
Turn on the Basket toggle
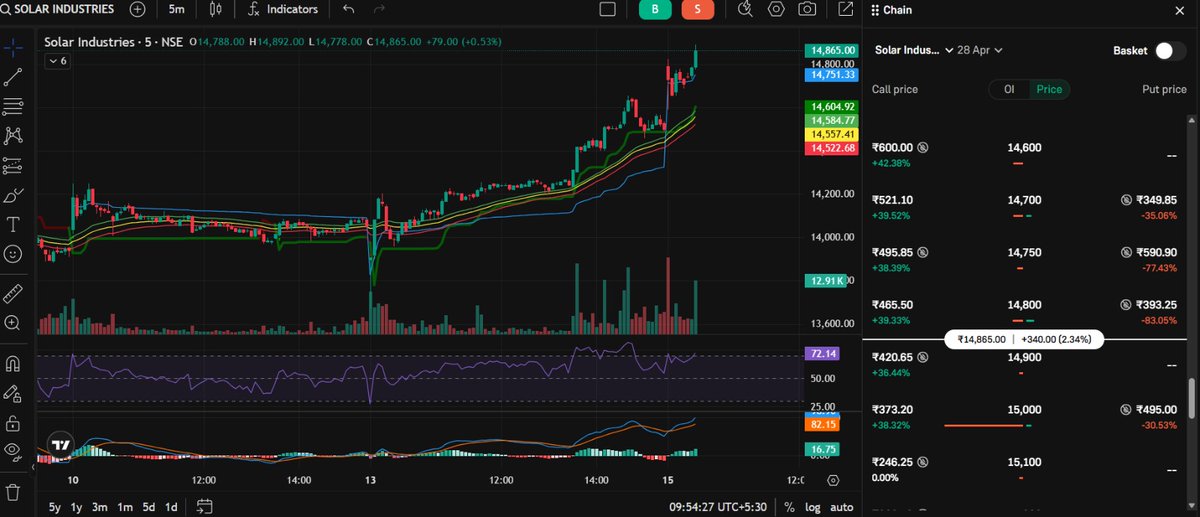point(1170,50)
